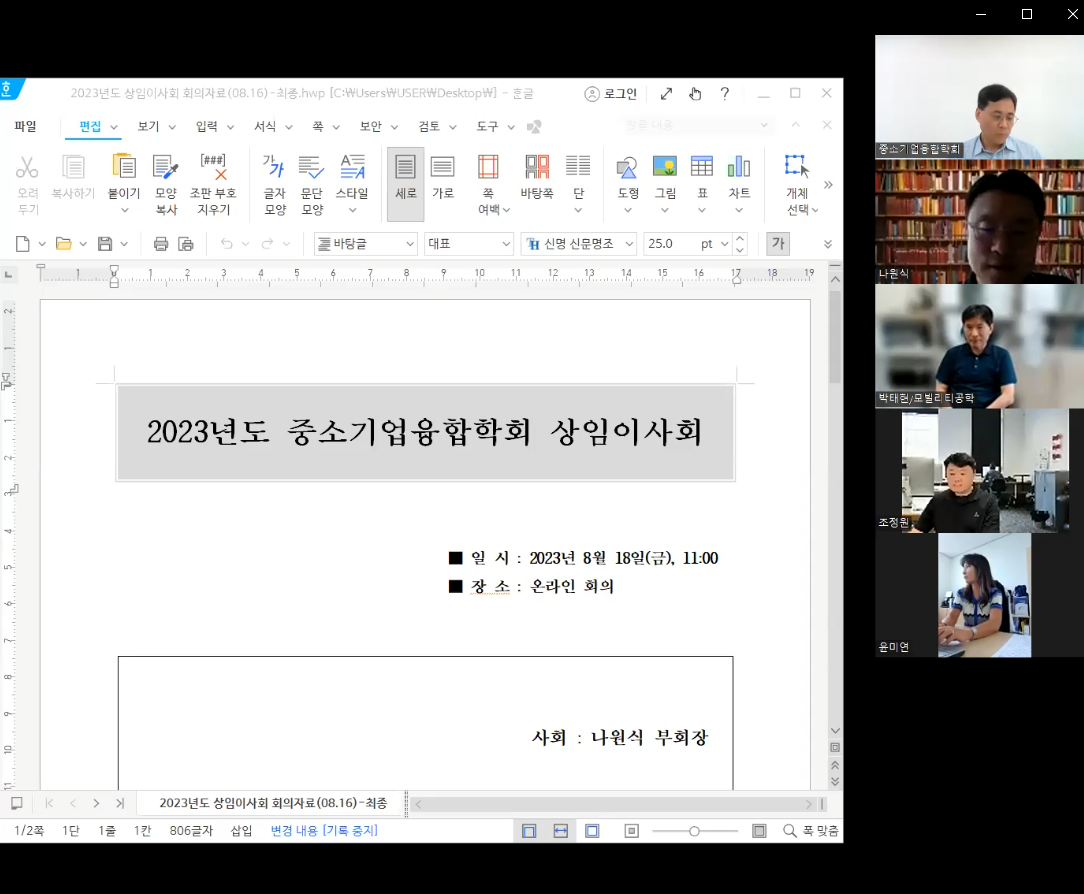Open the 보기 menu tab
The image size is (1084, 894).
(148, 126)
